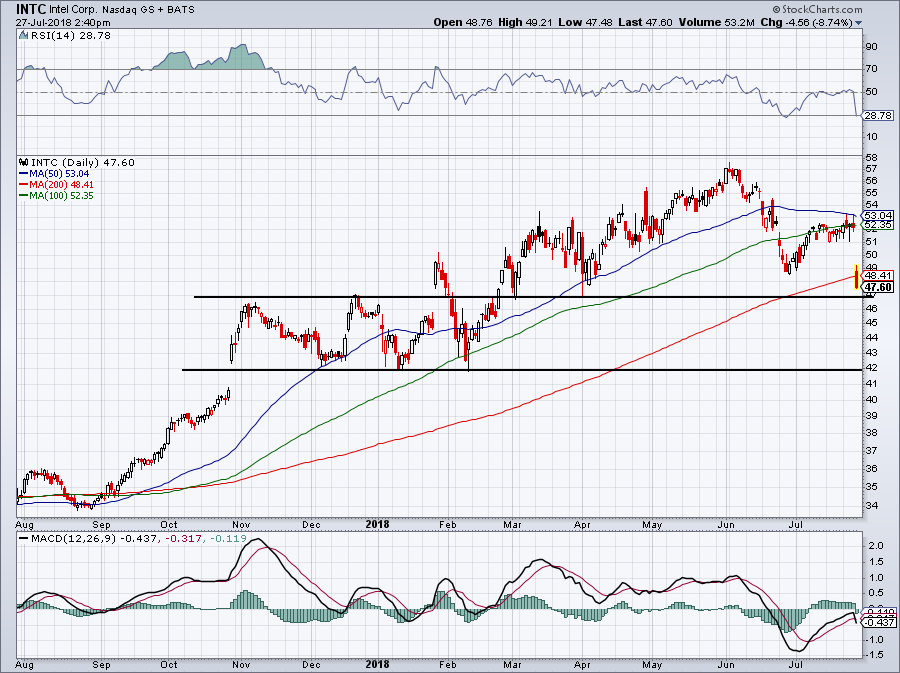Click the 53.04 blue price tag on axis
This screenshot has height=673, width=900.
click(x=879, y=216)
